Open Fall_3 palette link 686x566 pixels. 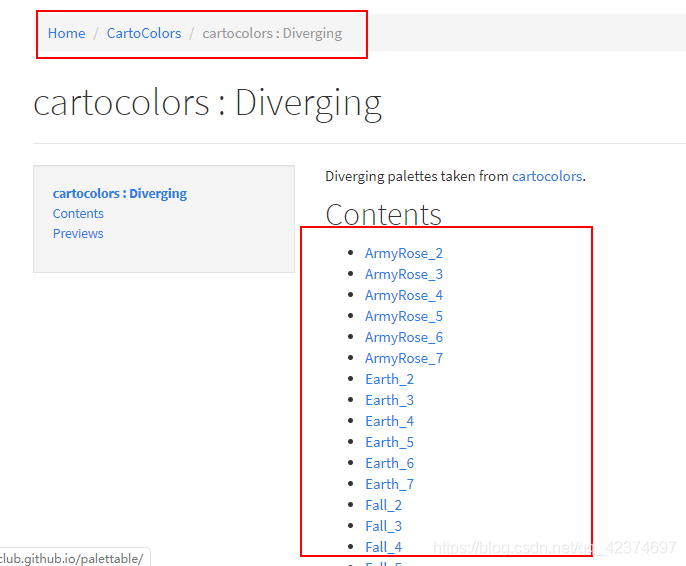tap(383, 526)
